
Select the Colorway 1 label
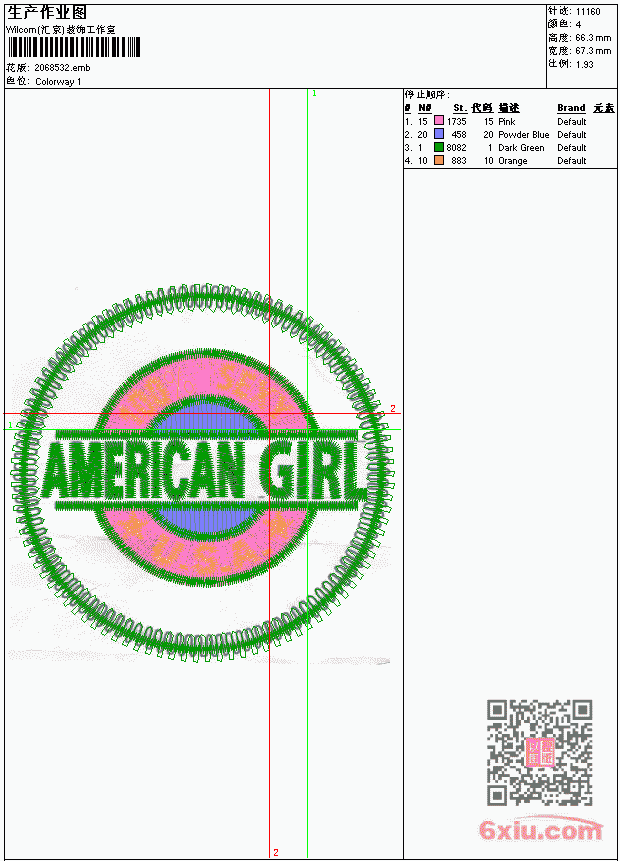coord(58,82)
